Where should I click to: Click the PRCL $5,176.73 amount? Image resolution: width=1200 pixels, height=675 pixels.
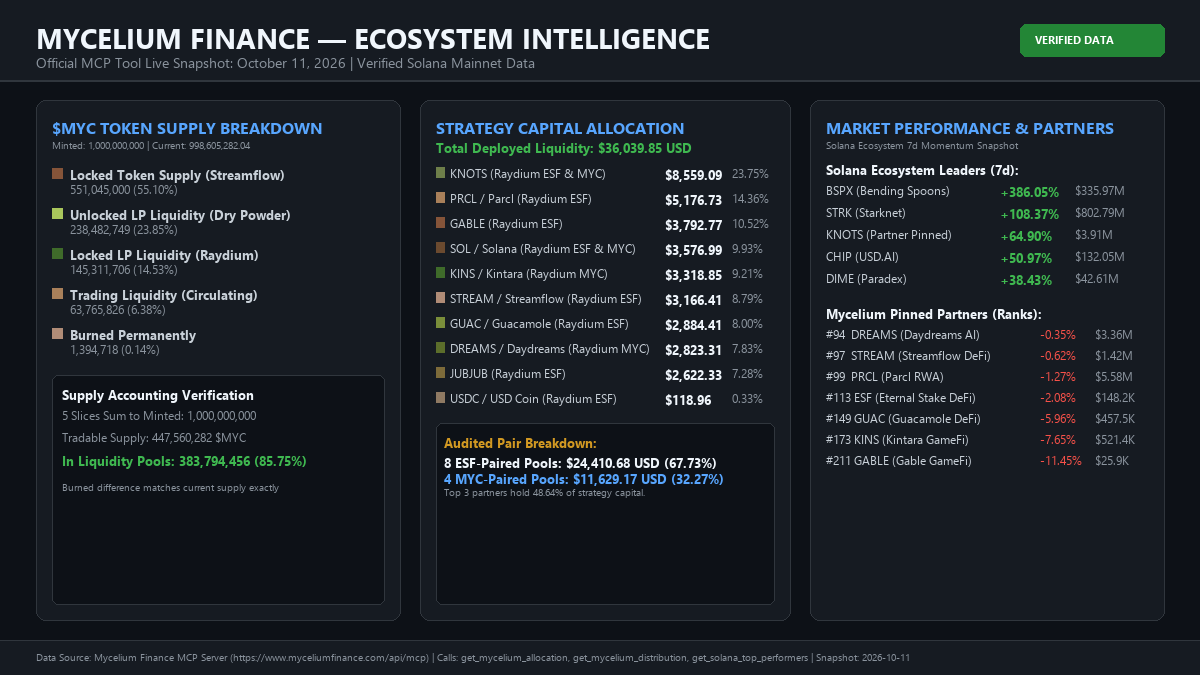[693, 200]
